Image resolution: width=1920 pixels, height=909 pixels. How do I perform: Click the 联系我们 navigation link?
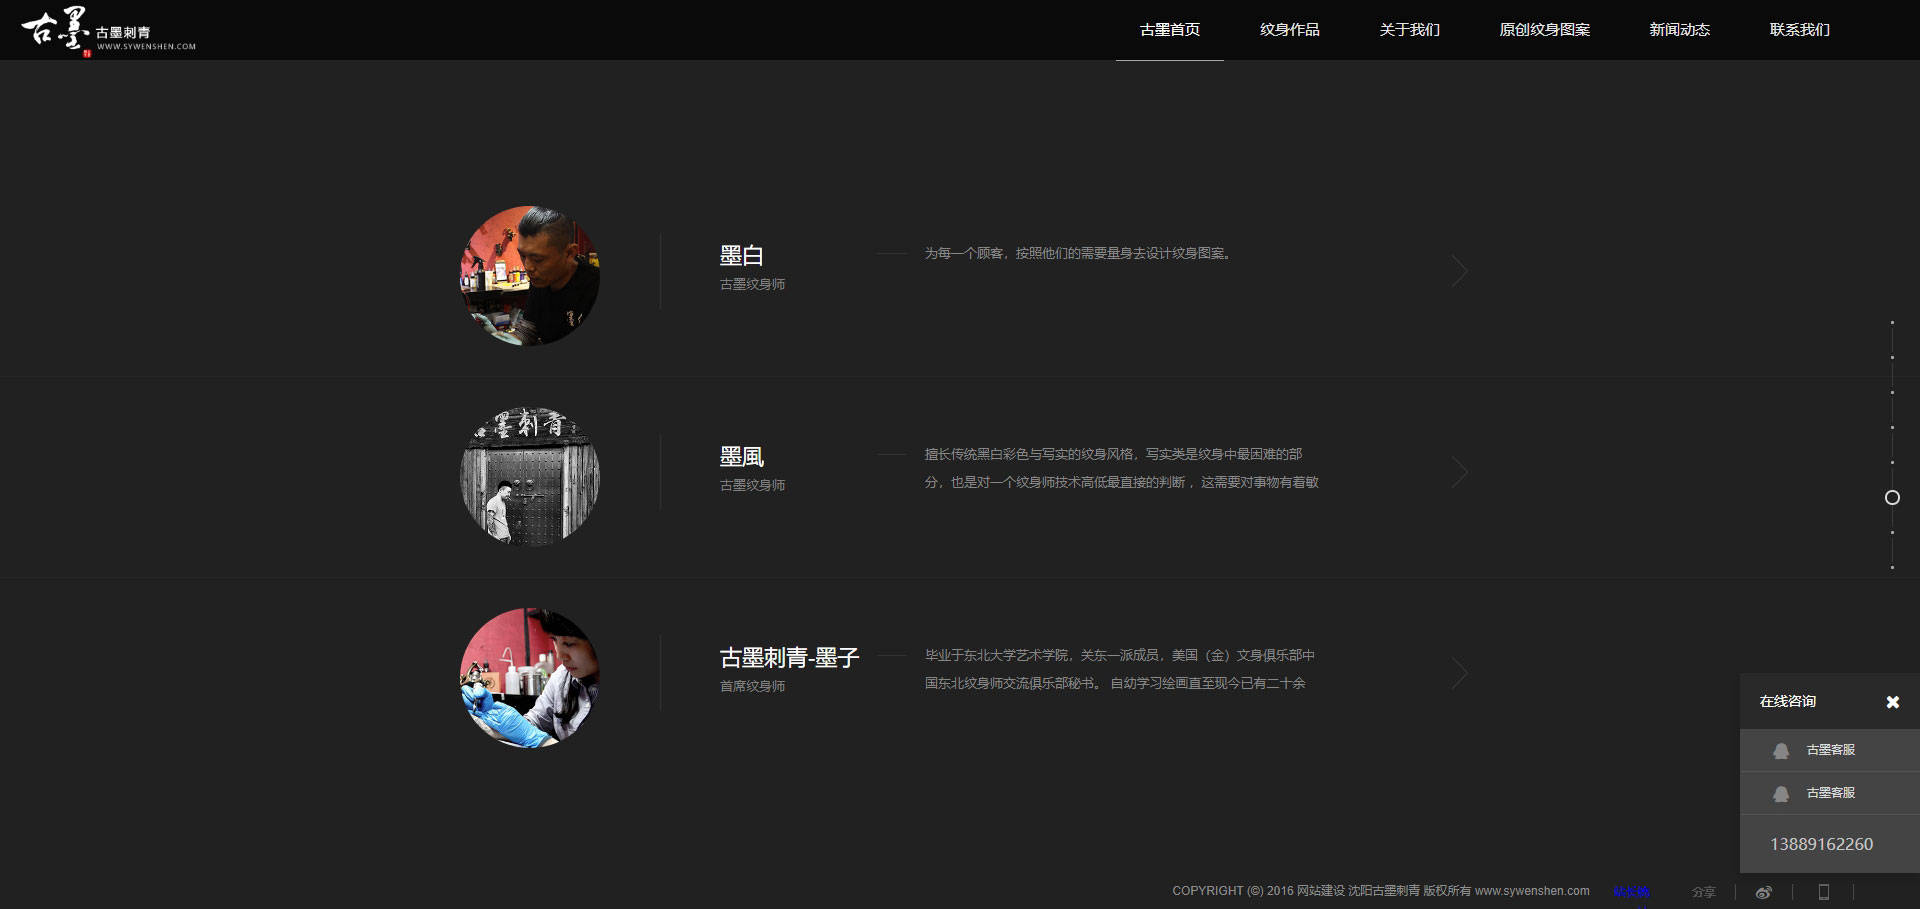point(1799,30)
